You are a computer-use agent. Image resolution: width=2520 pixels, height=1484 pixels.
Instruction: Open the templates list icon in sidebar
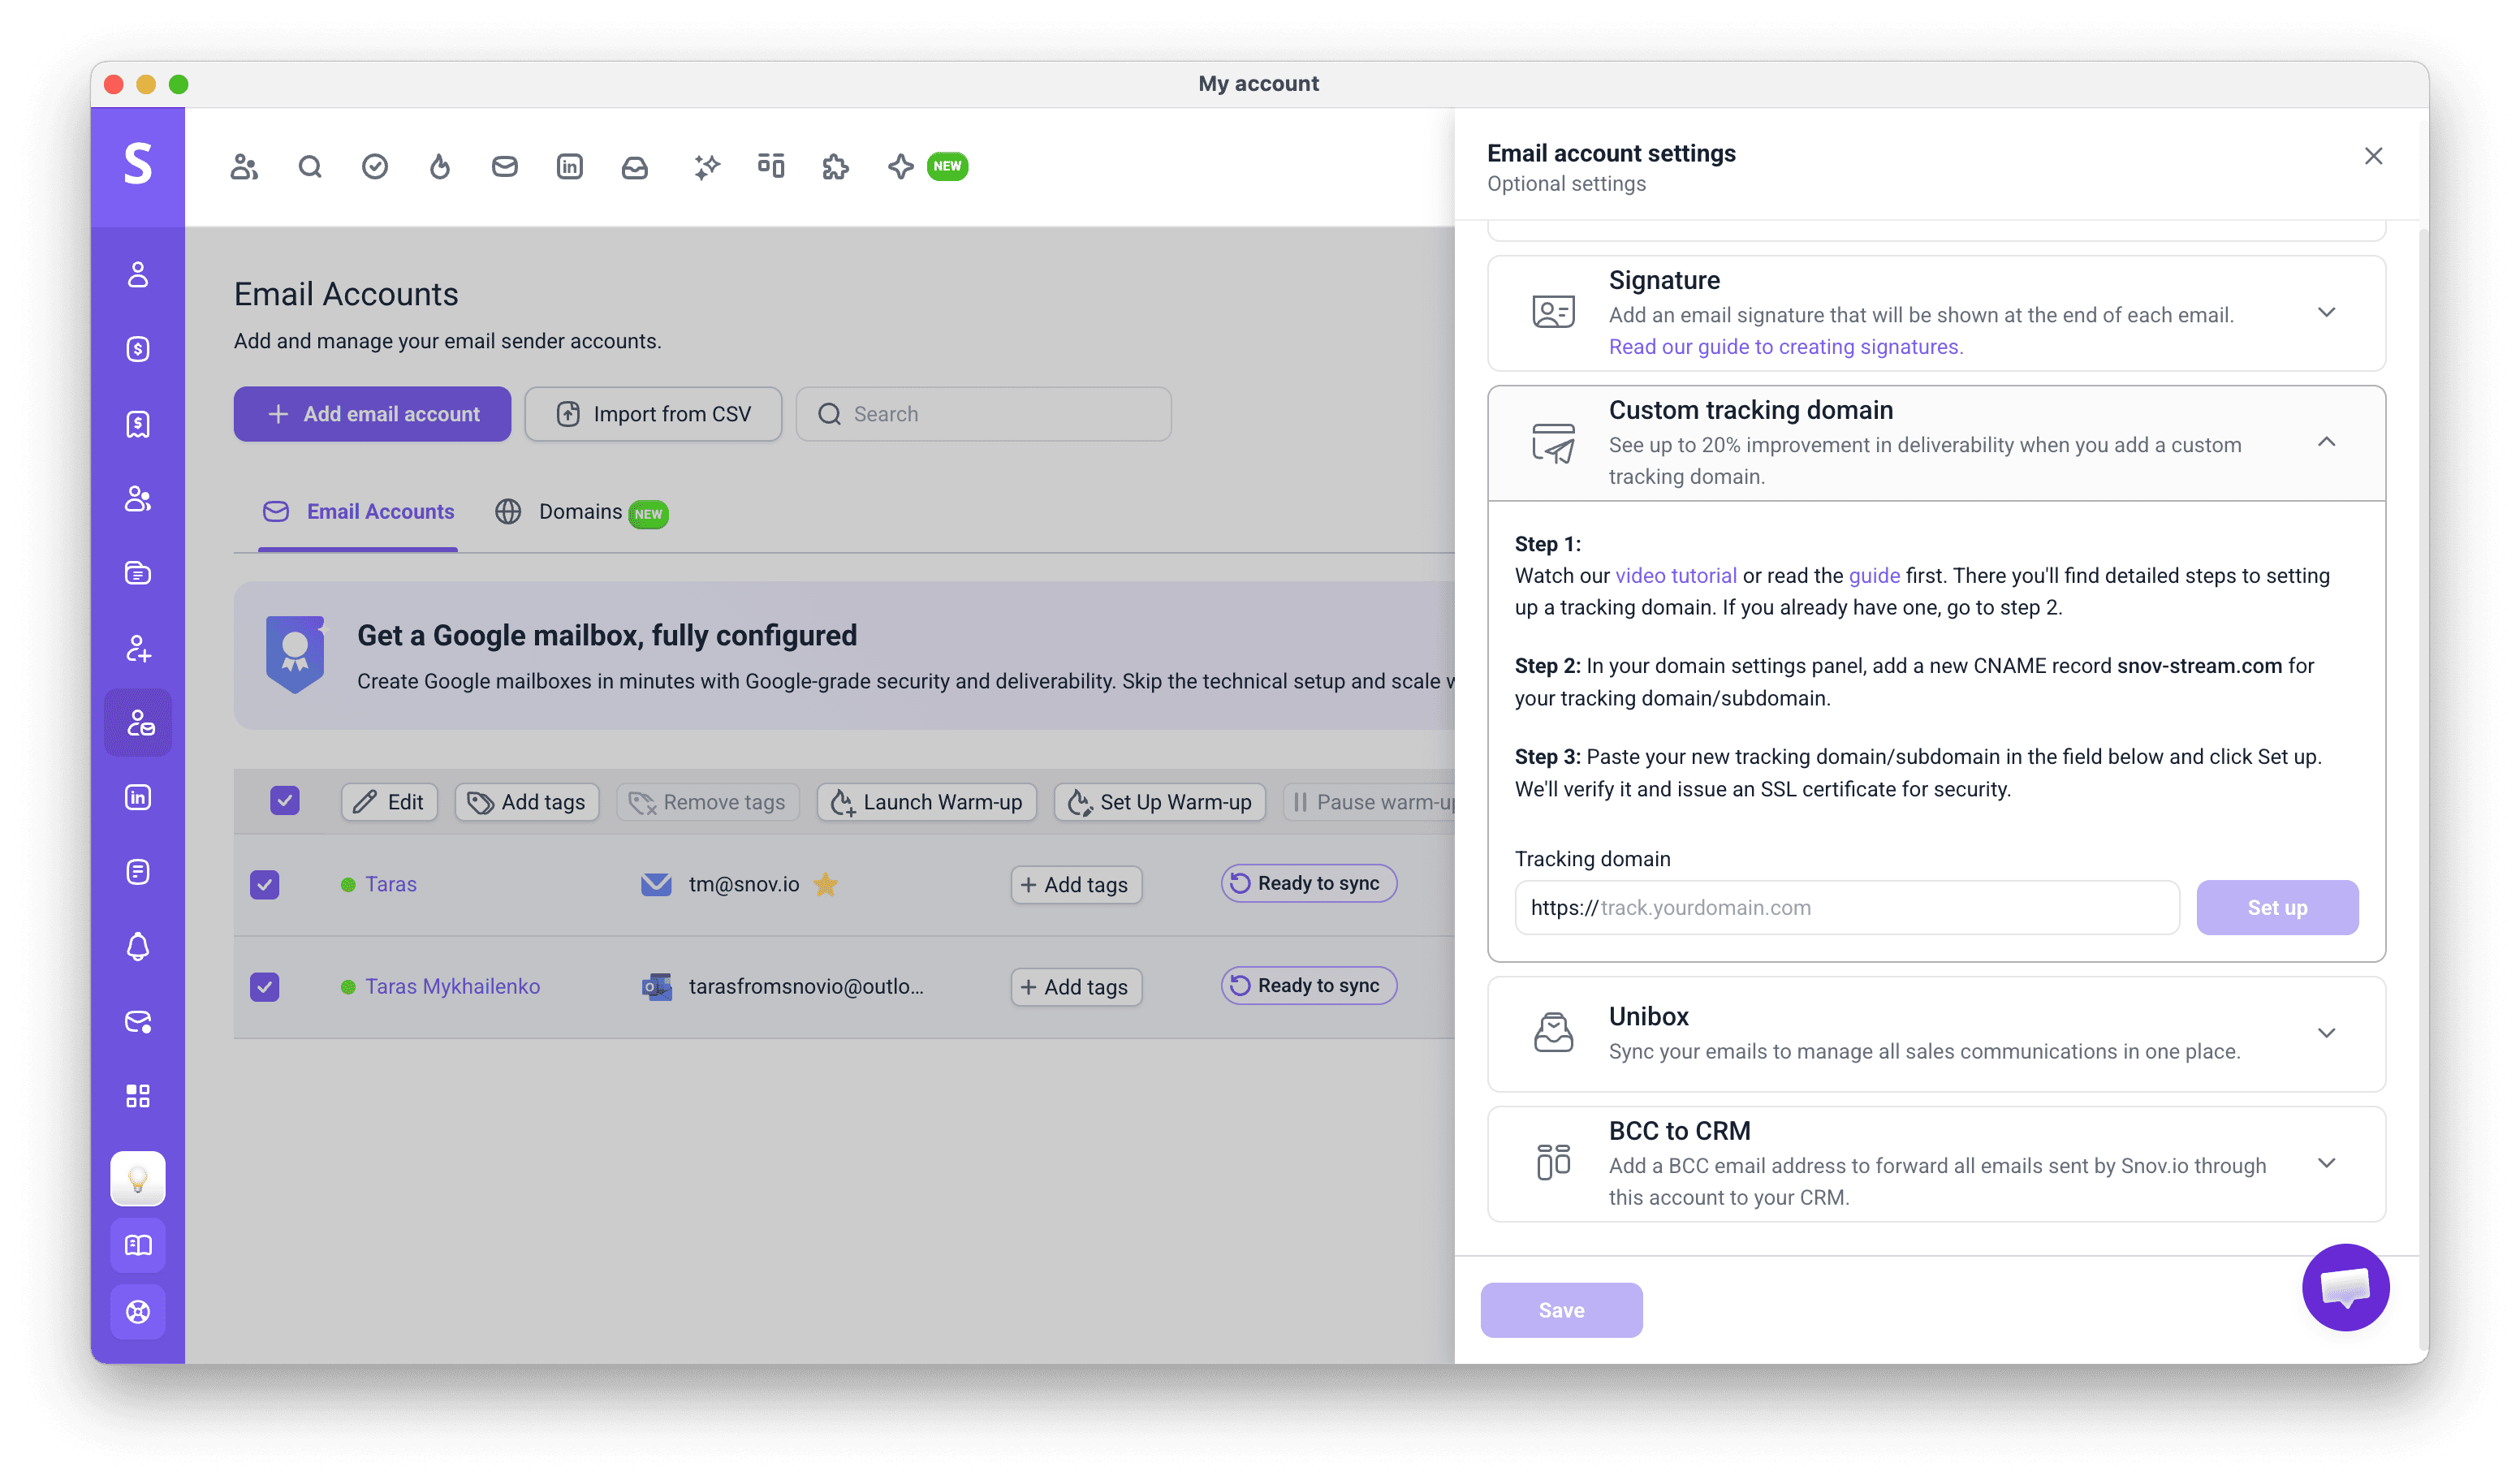138,872
